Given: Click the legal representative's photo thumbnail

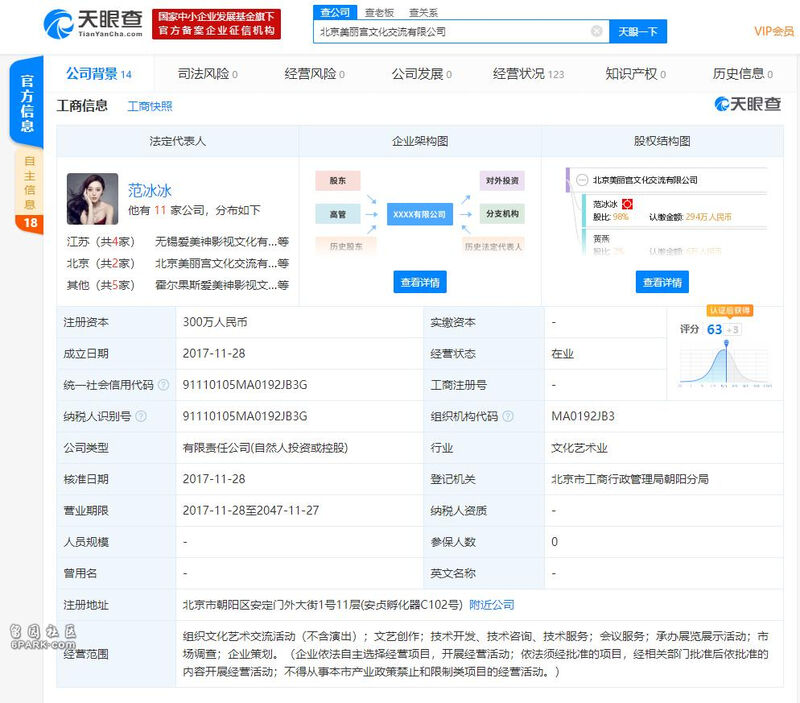Looking at the screenshot, I should coord(92,199).
